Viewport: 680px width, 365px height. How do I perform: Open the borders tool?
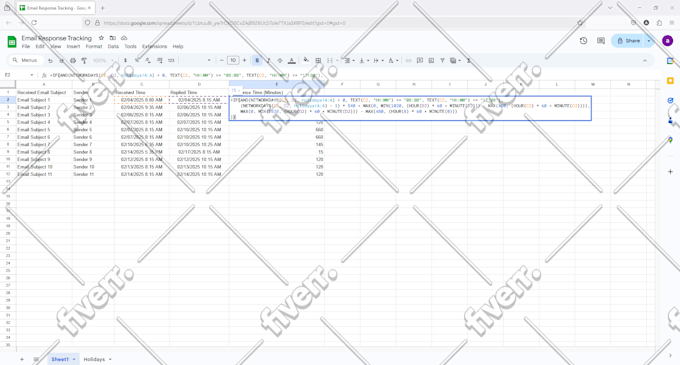(318, 61)
